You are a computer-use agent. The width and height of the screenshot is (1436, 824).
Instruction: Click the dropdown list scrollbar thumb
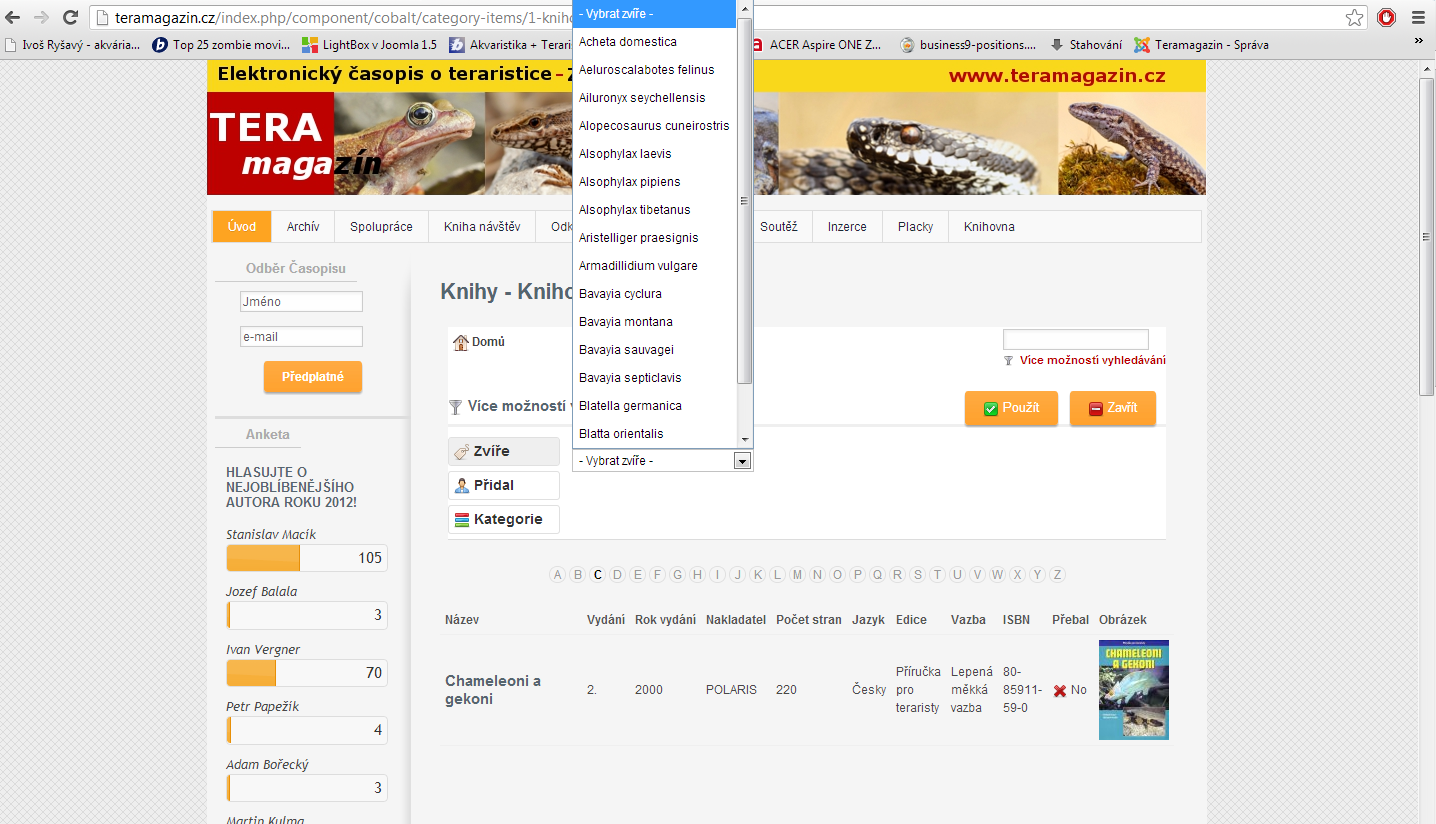[x=744, y=200]
